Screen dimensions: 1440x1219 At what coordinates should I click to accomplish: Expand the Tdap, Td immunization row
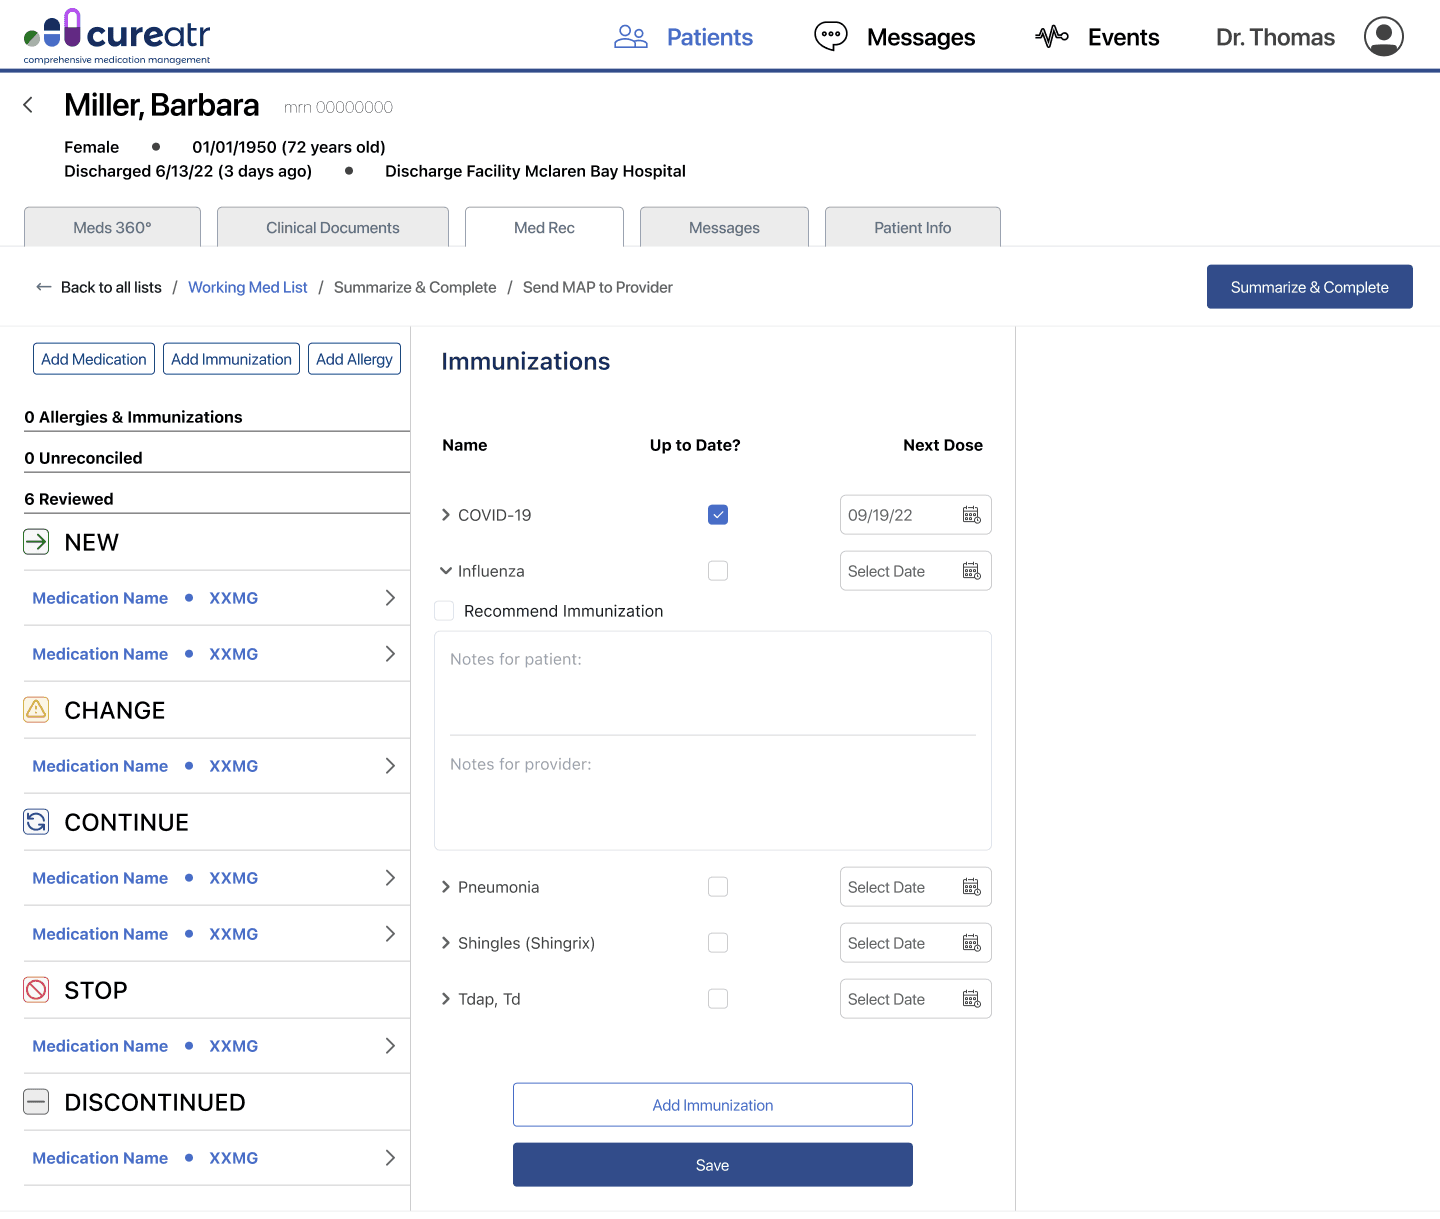[446, 999]
